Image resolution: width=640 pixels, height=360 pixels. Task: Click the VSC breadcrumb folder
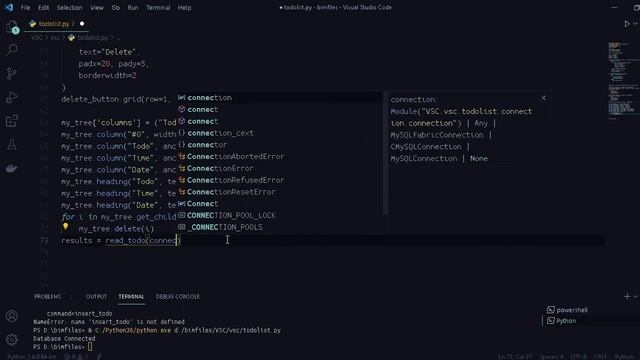[37, 38]
